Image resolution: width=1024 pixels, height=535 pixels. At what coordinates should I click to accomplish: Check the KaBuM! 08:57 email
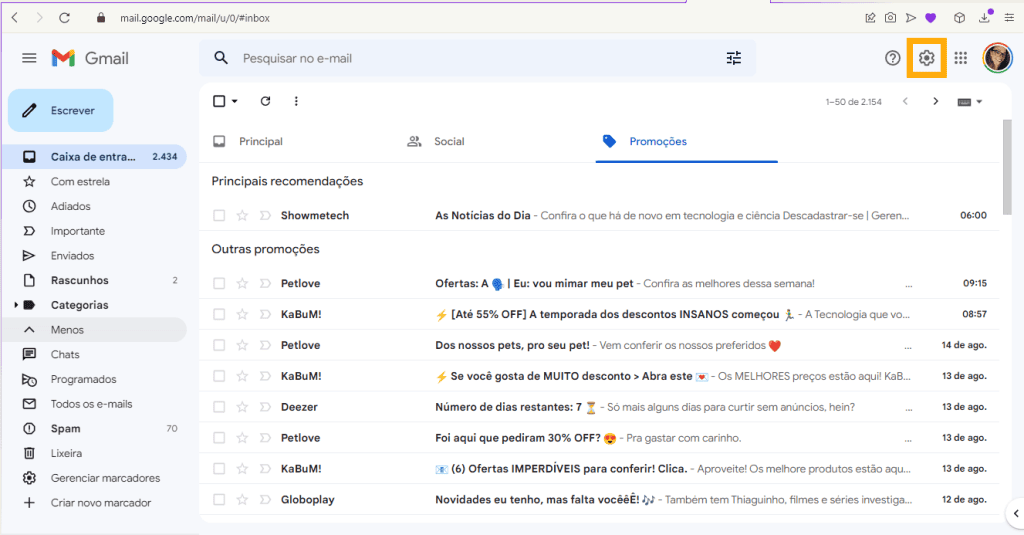point(219,314)
